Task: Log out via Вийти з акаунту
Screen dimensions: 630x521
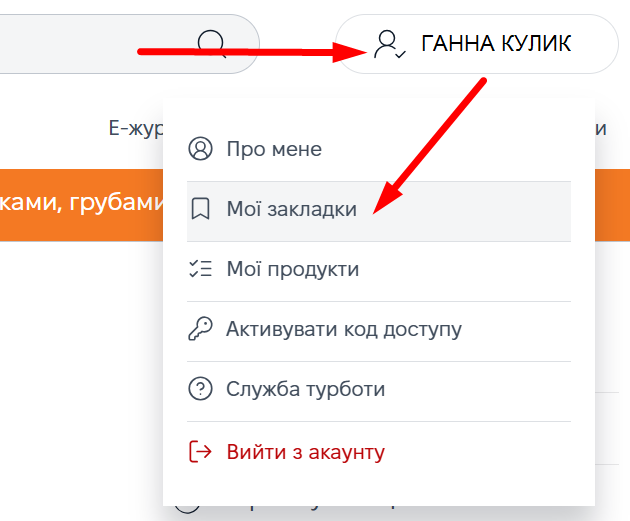Action: [305, 451]
